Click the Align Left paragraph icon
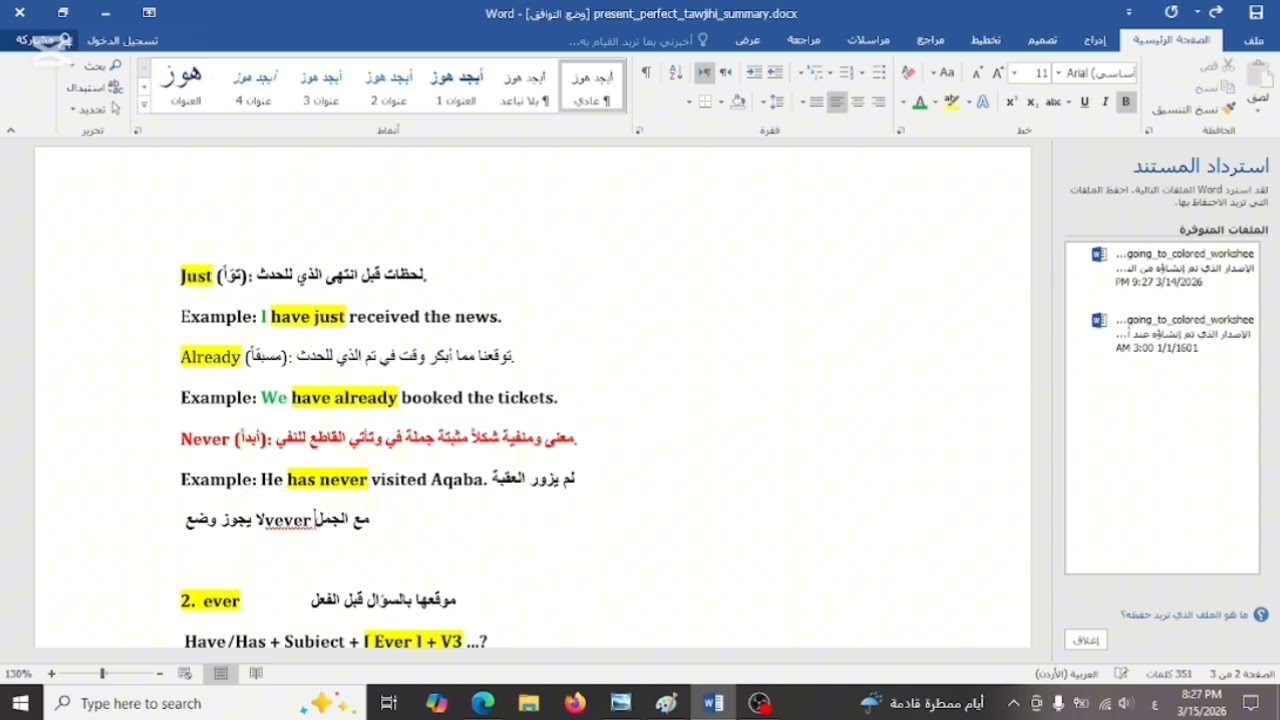 click(x=837, y=102)
